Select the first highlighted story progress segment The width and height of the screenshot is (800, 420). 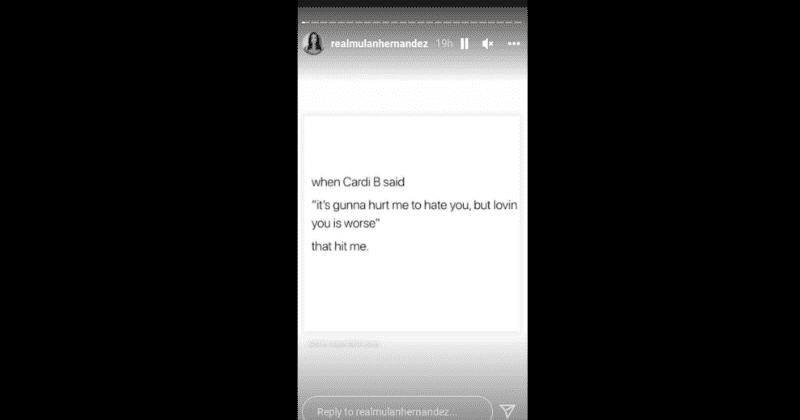click(x=306, y=22)
